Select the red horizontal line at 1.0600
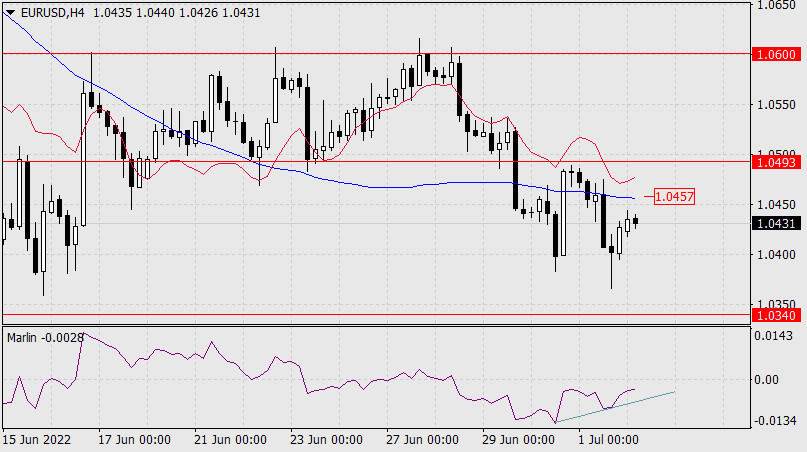Screen dimensions: 807x452 (x=376, y=54)
